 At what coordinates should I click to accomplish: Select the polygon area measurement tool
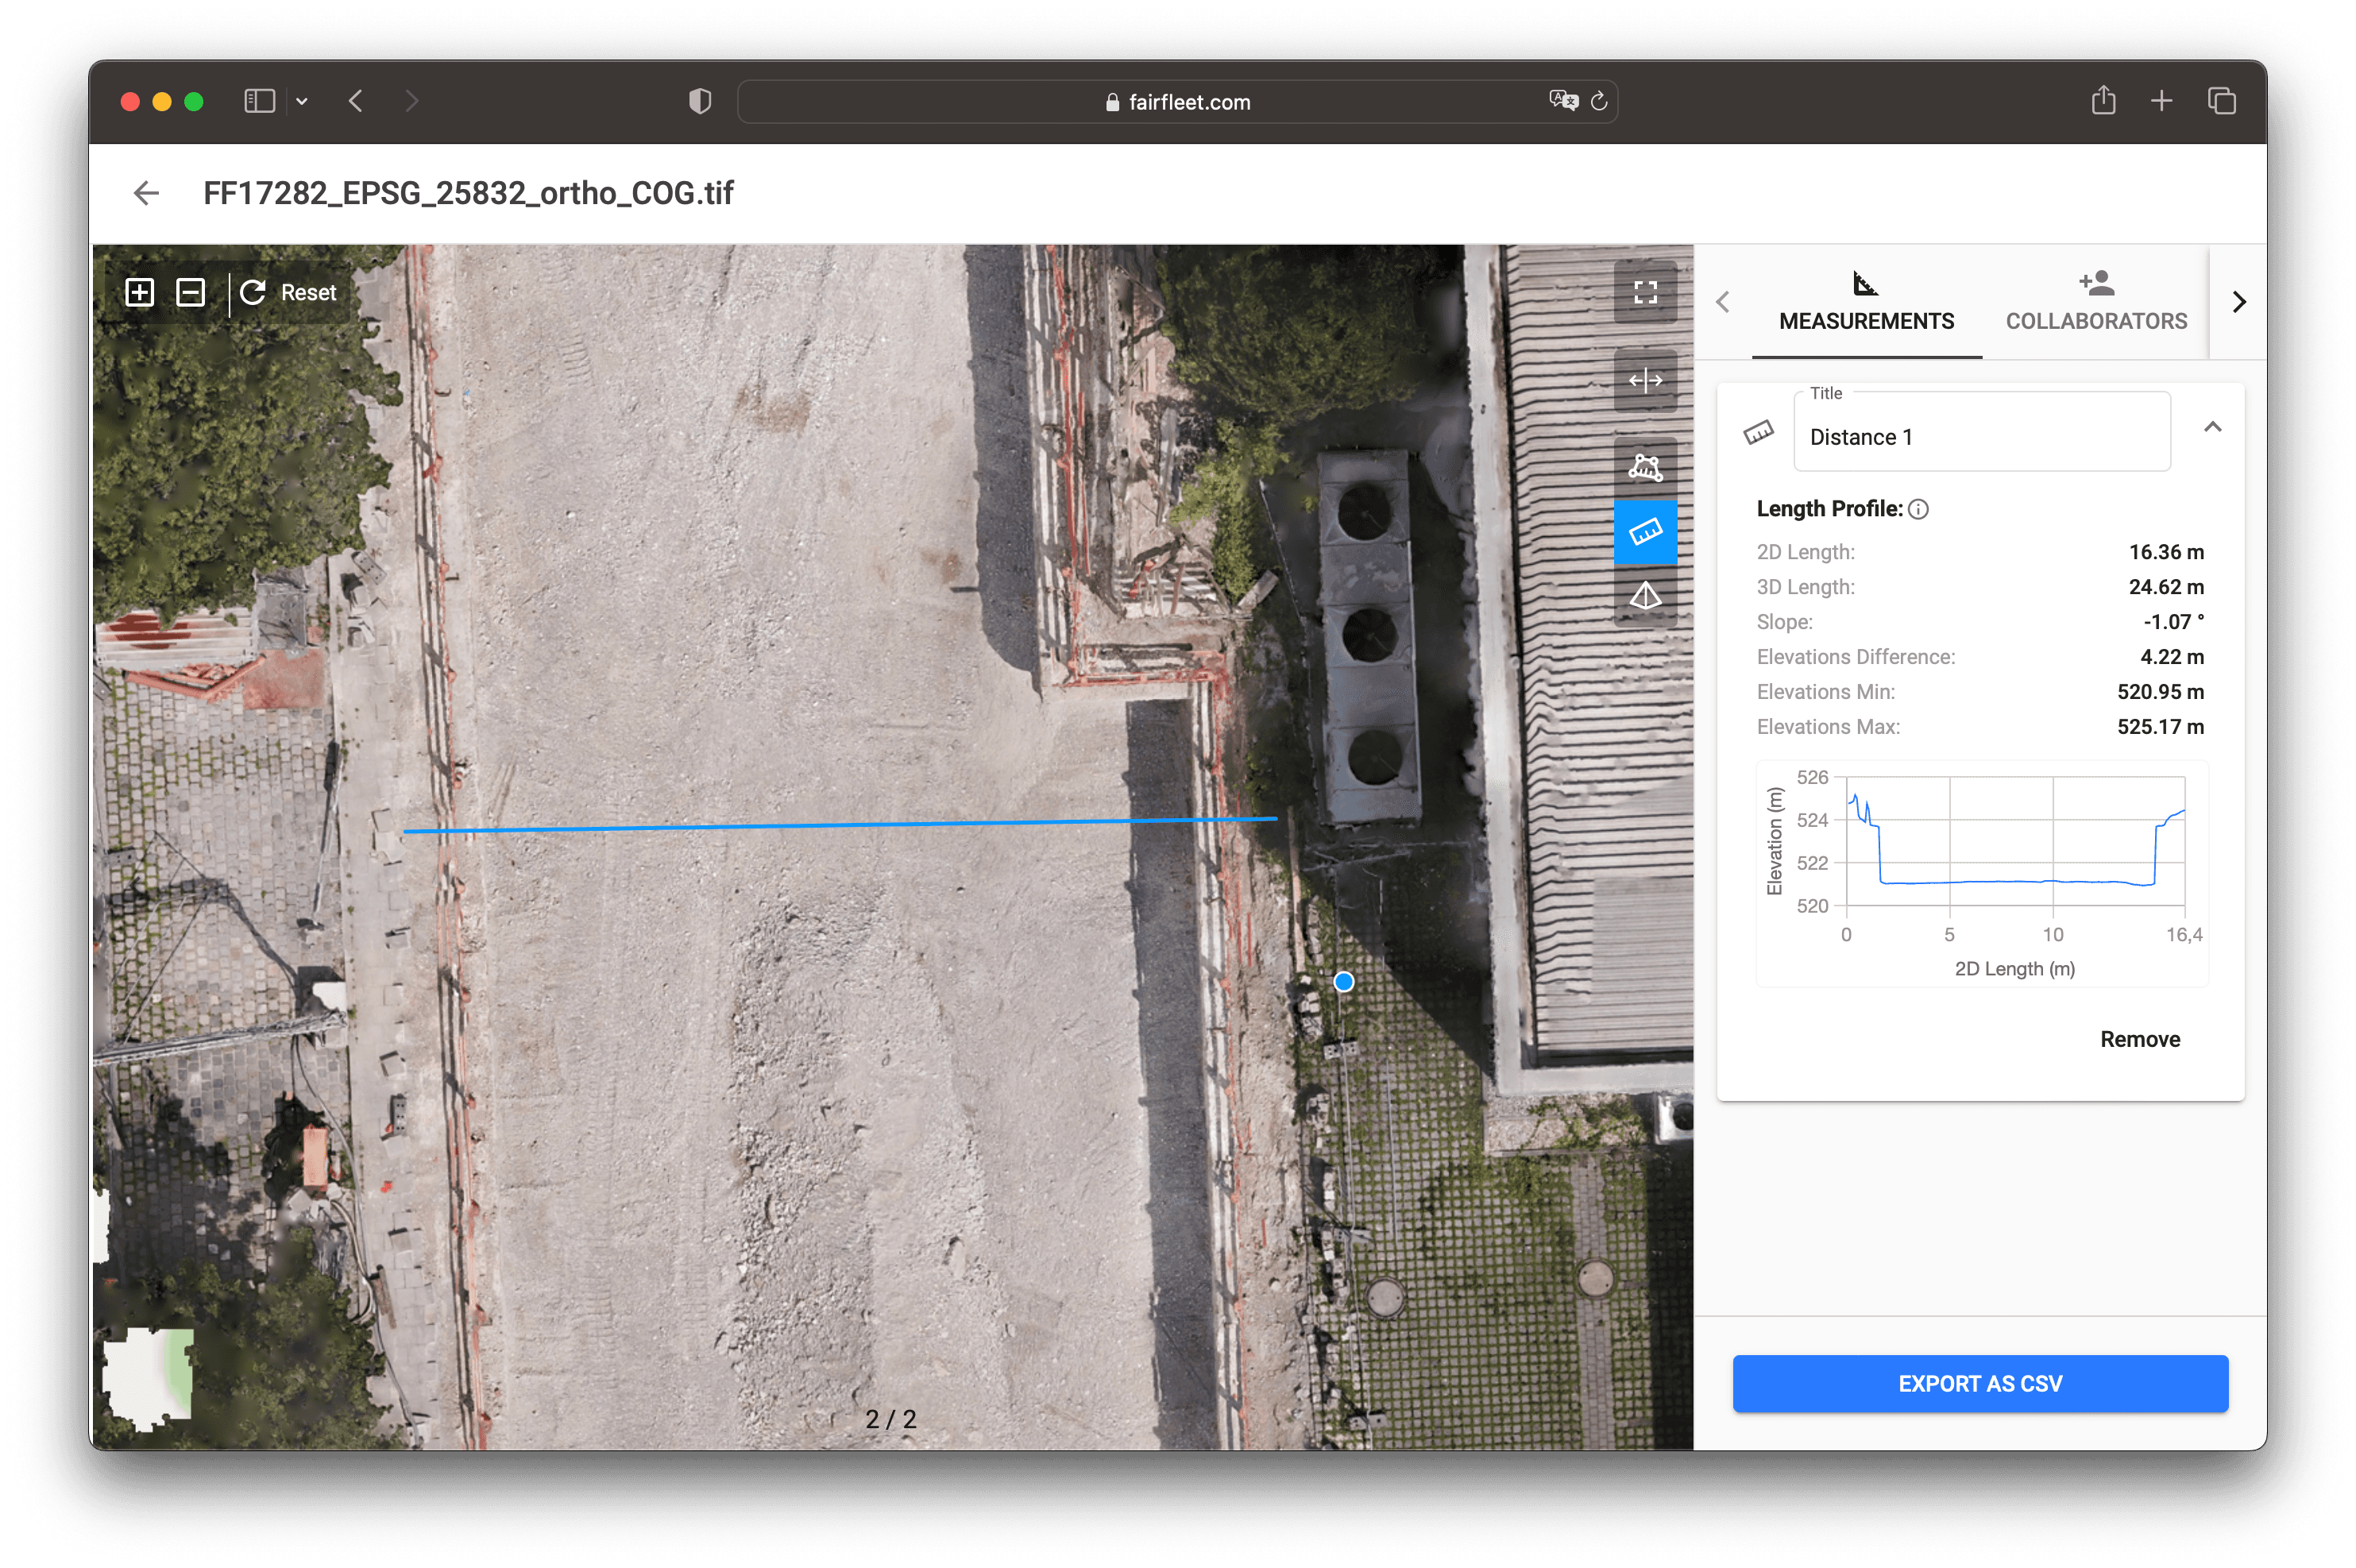tap(1645, 467)
